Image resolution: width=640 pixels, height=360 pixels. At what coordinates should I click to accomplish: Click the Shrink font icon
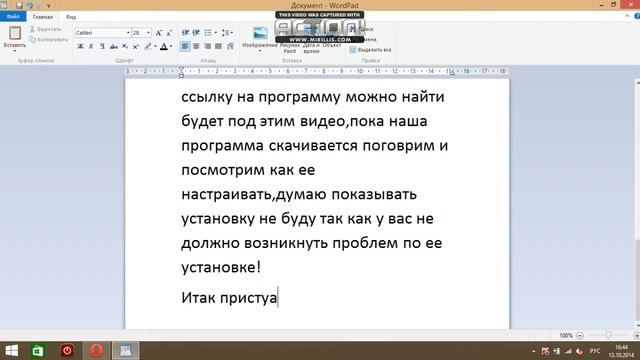pyautogui.click(x=169, y=33)
